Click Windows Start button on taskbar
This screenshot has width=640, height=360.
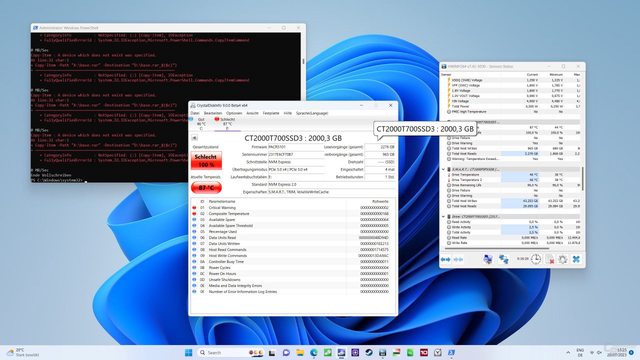(189, 352)
